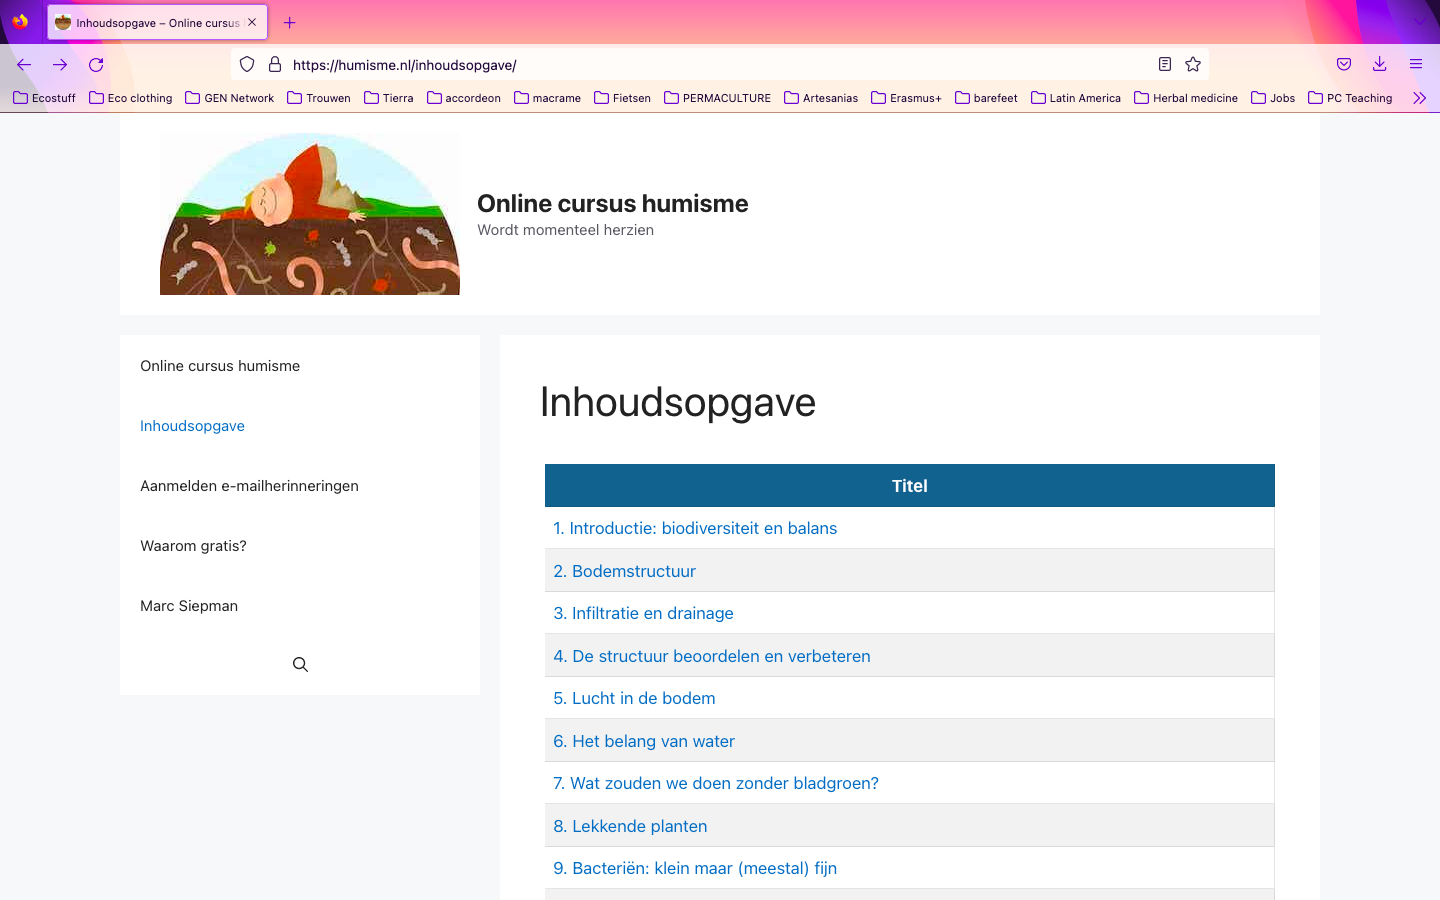Open the downloads panel
Screen dimensions: 1440x900
point(1380,65)
